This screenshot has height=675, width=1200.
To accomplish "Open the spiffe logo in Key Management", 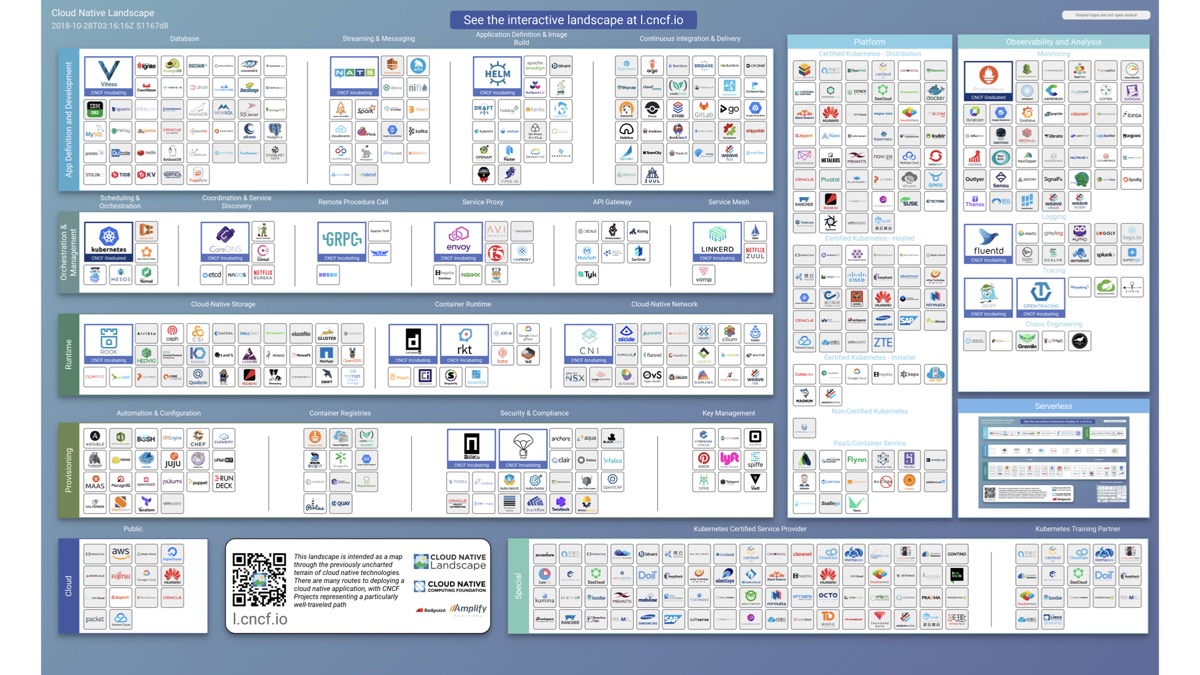I will [x=755, y=459].
